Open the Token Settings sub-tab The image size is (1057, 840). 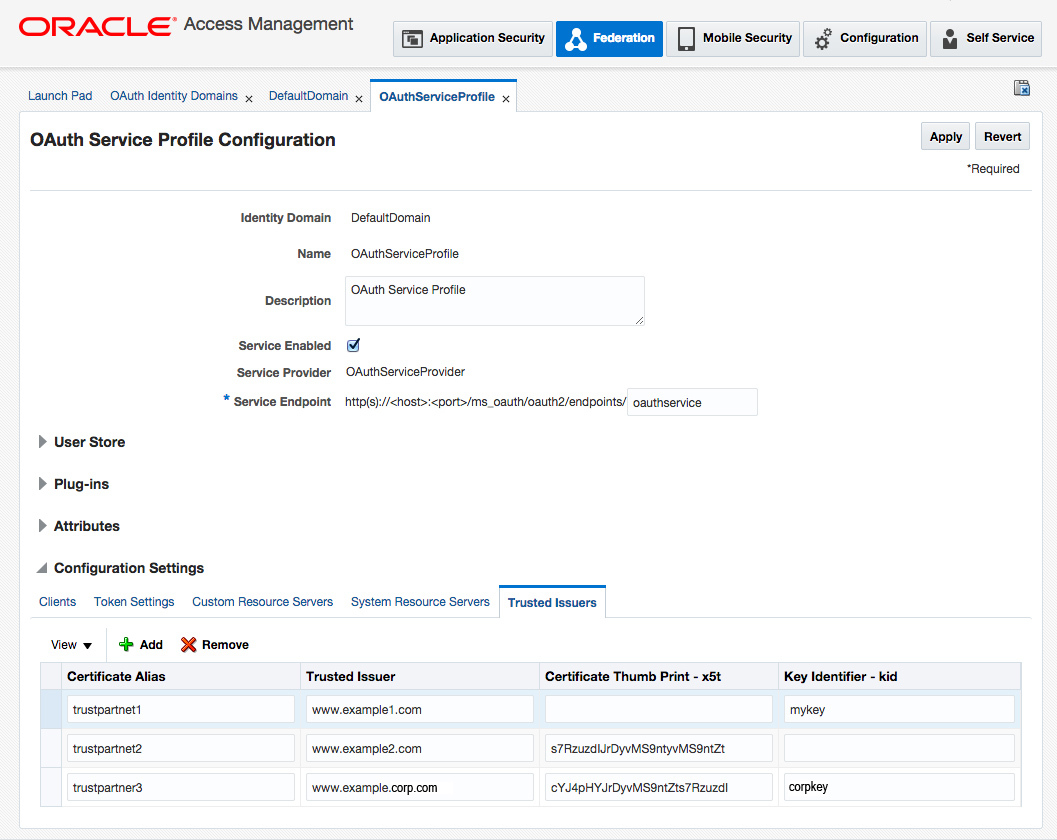click(133, 601)
